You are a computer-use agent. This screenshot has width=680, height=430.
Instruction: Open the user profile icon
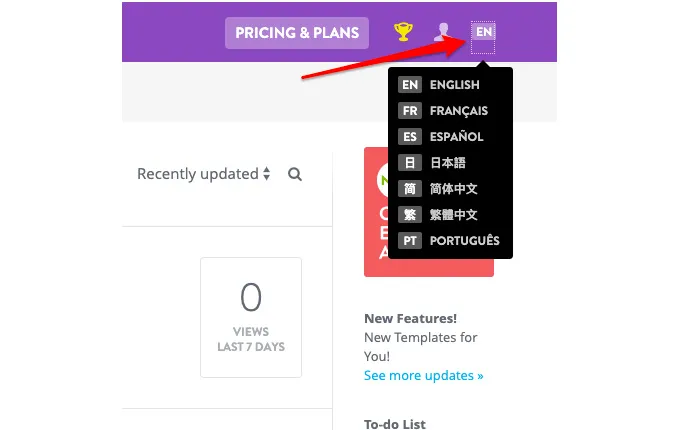click(x=443, y=32)
